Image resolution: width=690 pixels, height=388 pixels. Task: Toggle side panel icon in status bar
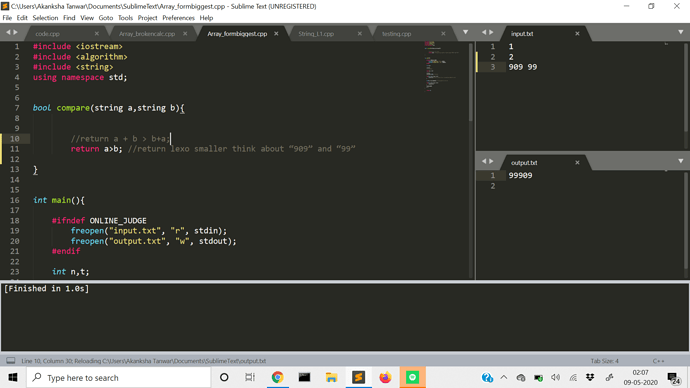pos(11,361)
